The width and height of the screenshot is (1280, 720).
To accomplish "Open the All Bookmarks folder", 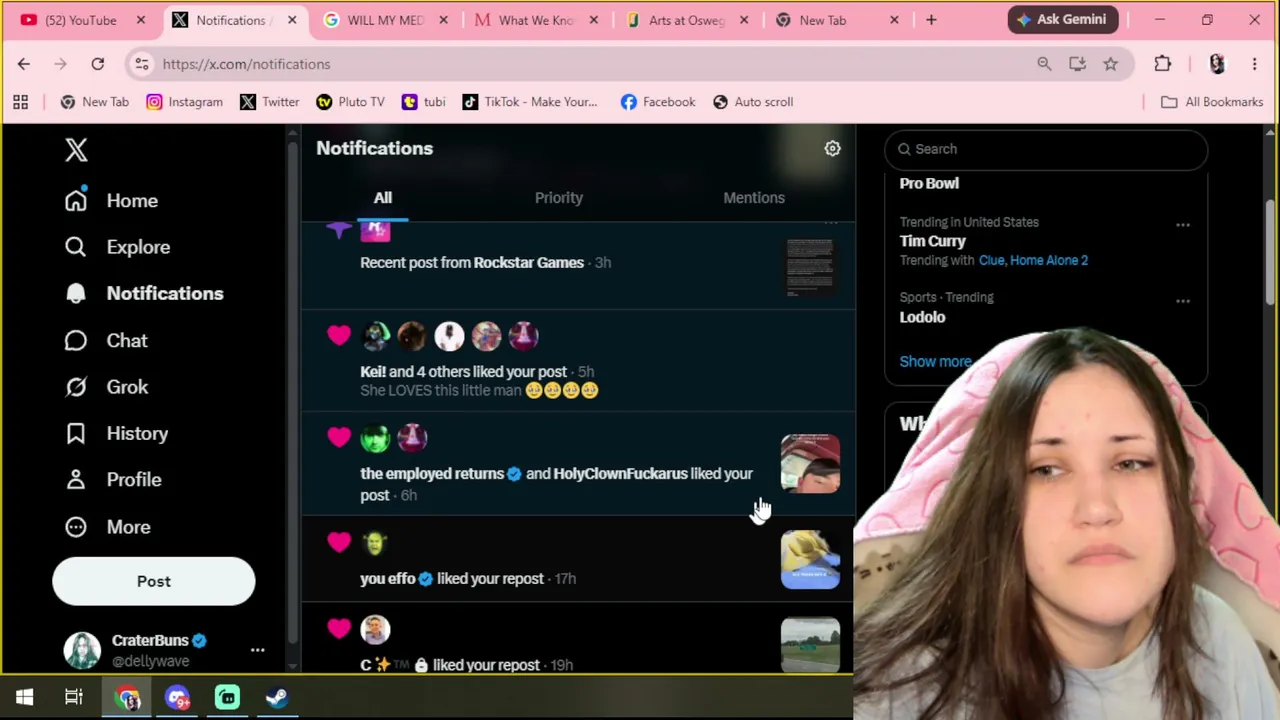I will [1211, 102].
